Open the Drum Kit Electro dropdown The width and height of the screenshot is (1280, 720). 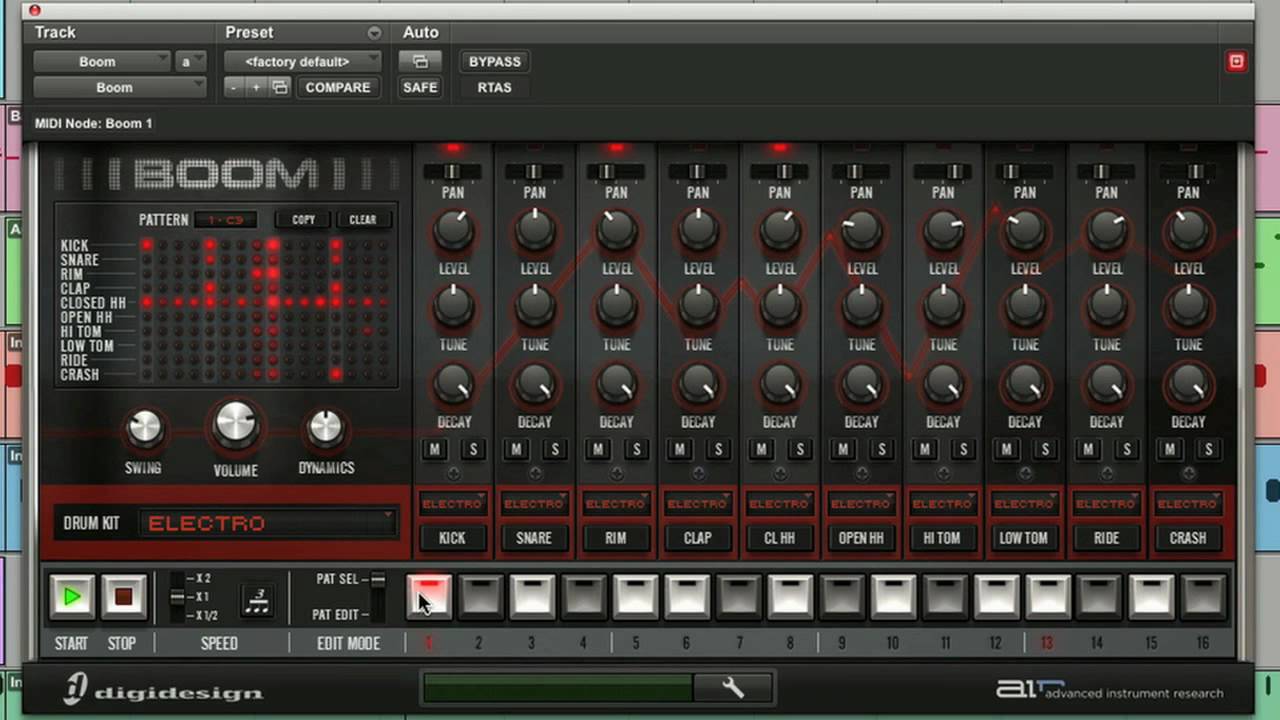tap(268, 523)
